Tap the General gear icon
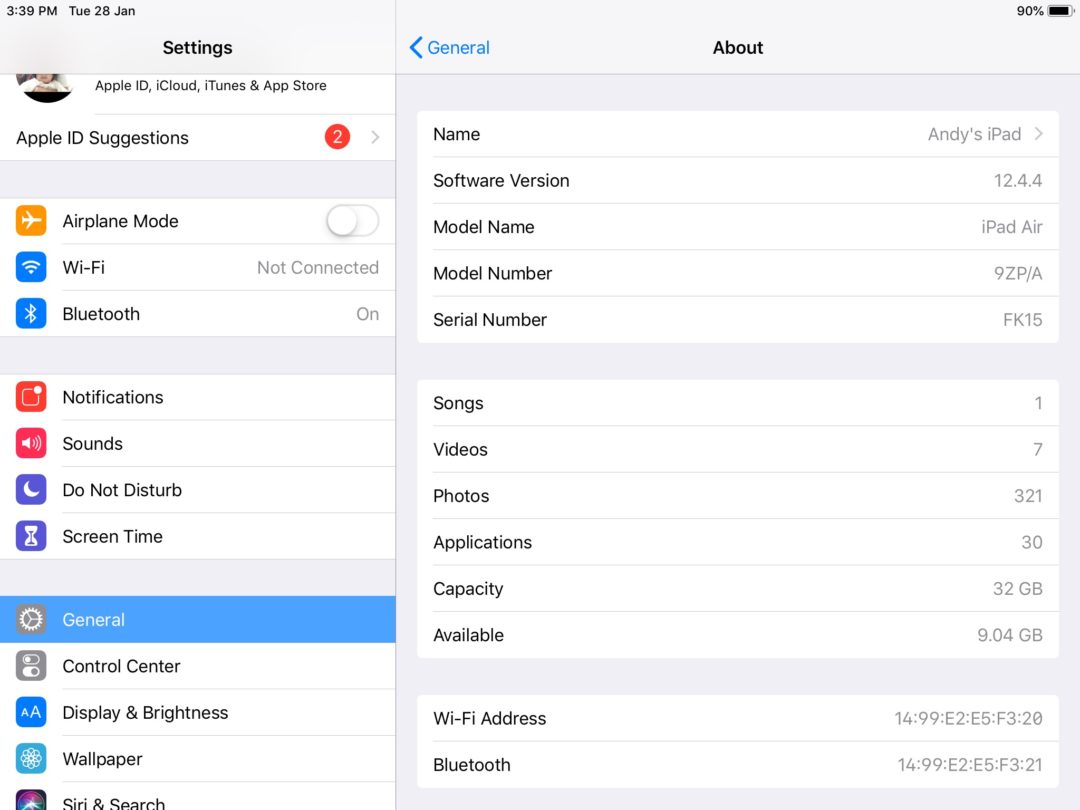 pyautogui.click(x=30, y=619)
